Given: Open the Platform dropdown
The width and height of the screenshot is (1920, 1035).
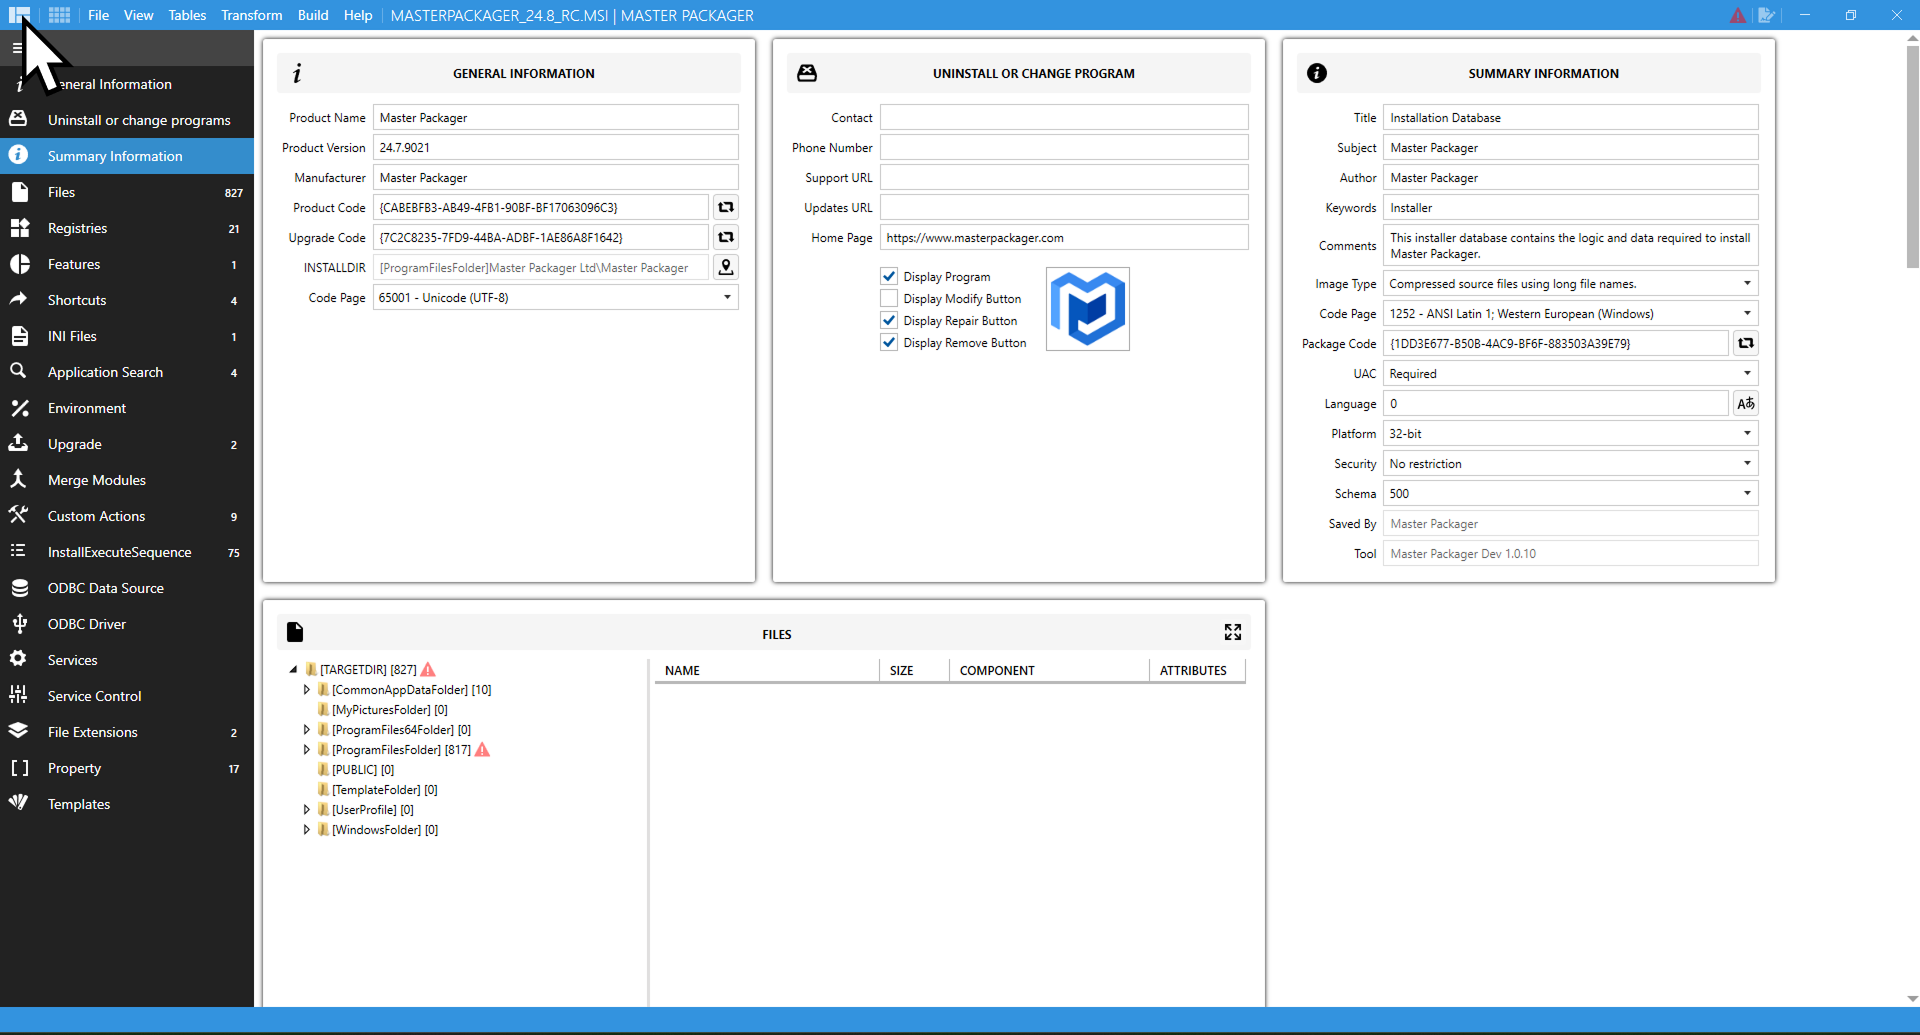Looking at the screenshot, I should [x=1747, y=433].
